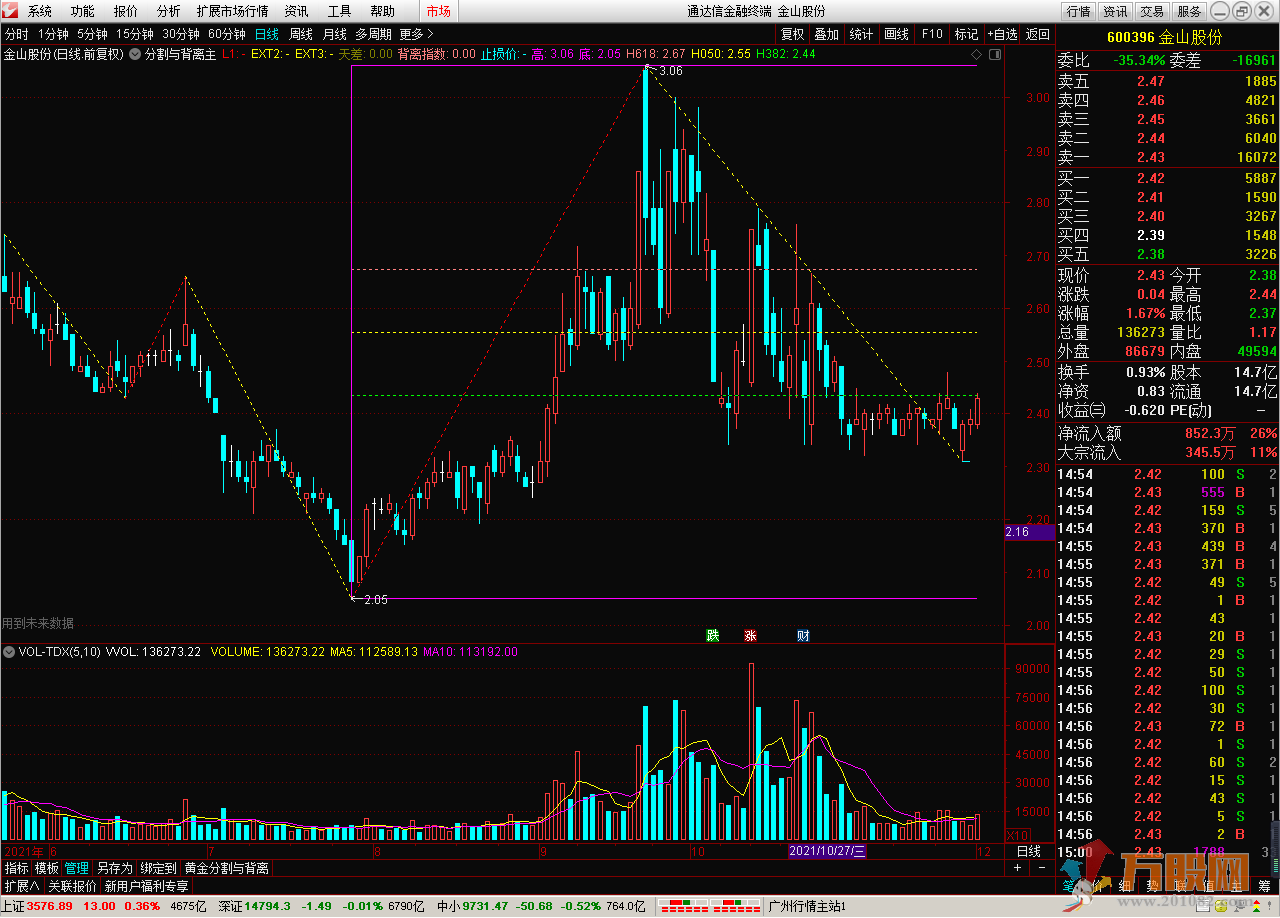Switch to the 60分钟 period

227,34
